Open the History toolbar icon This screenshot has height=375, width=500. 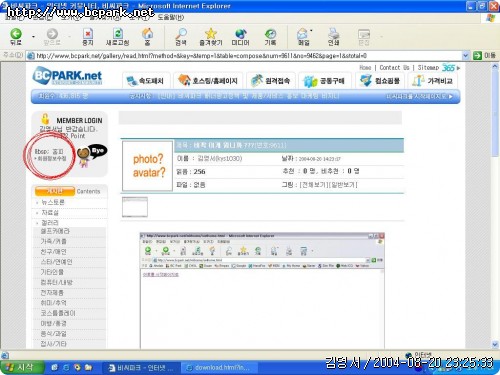(270, 36)
